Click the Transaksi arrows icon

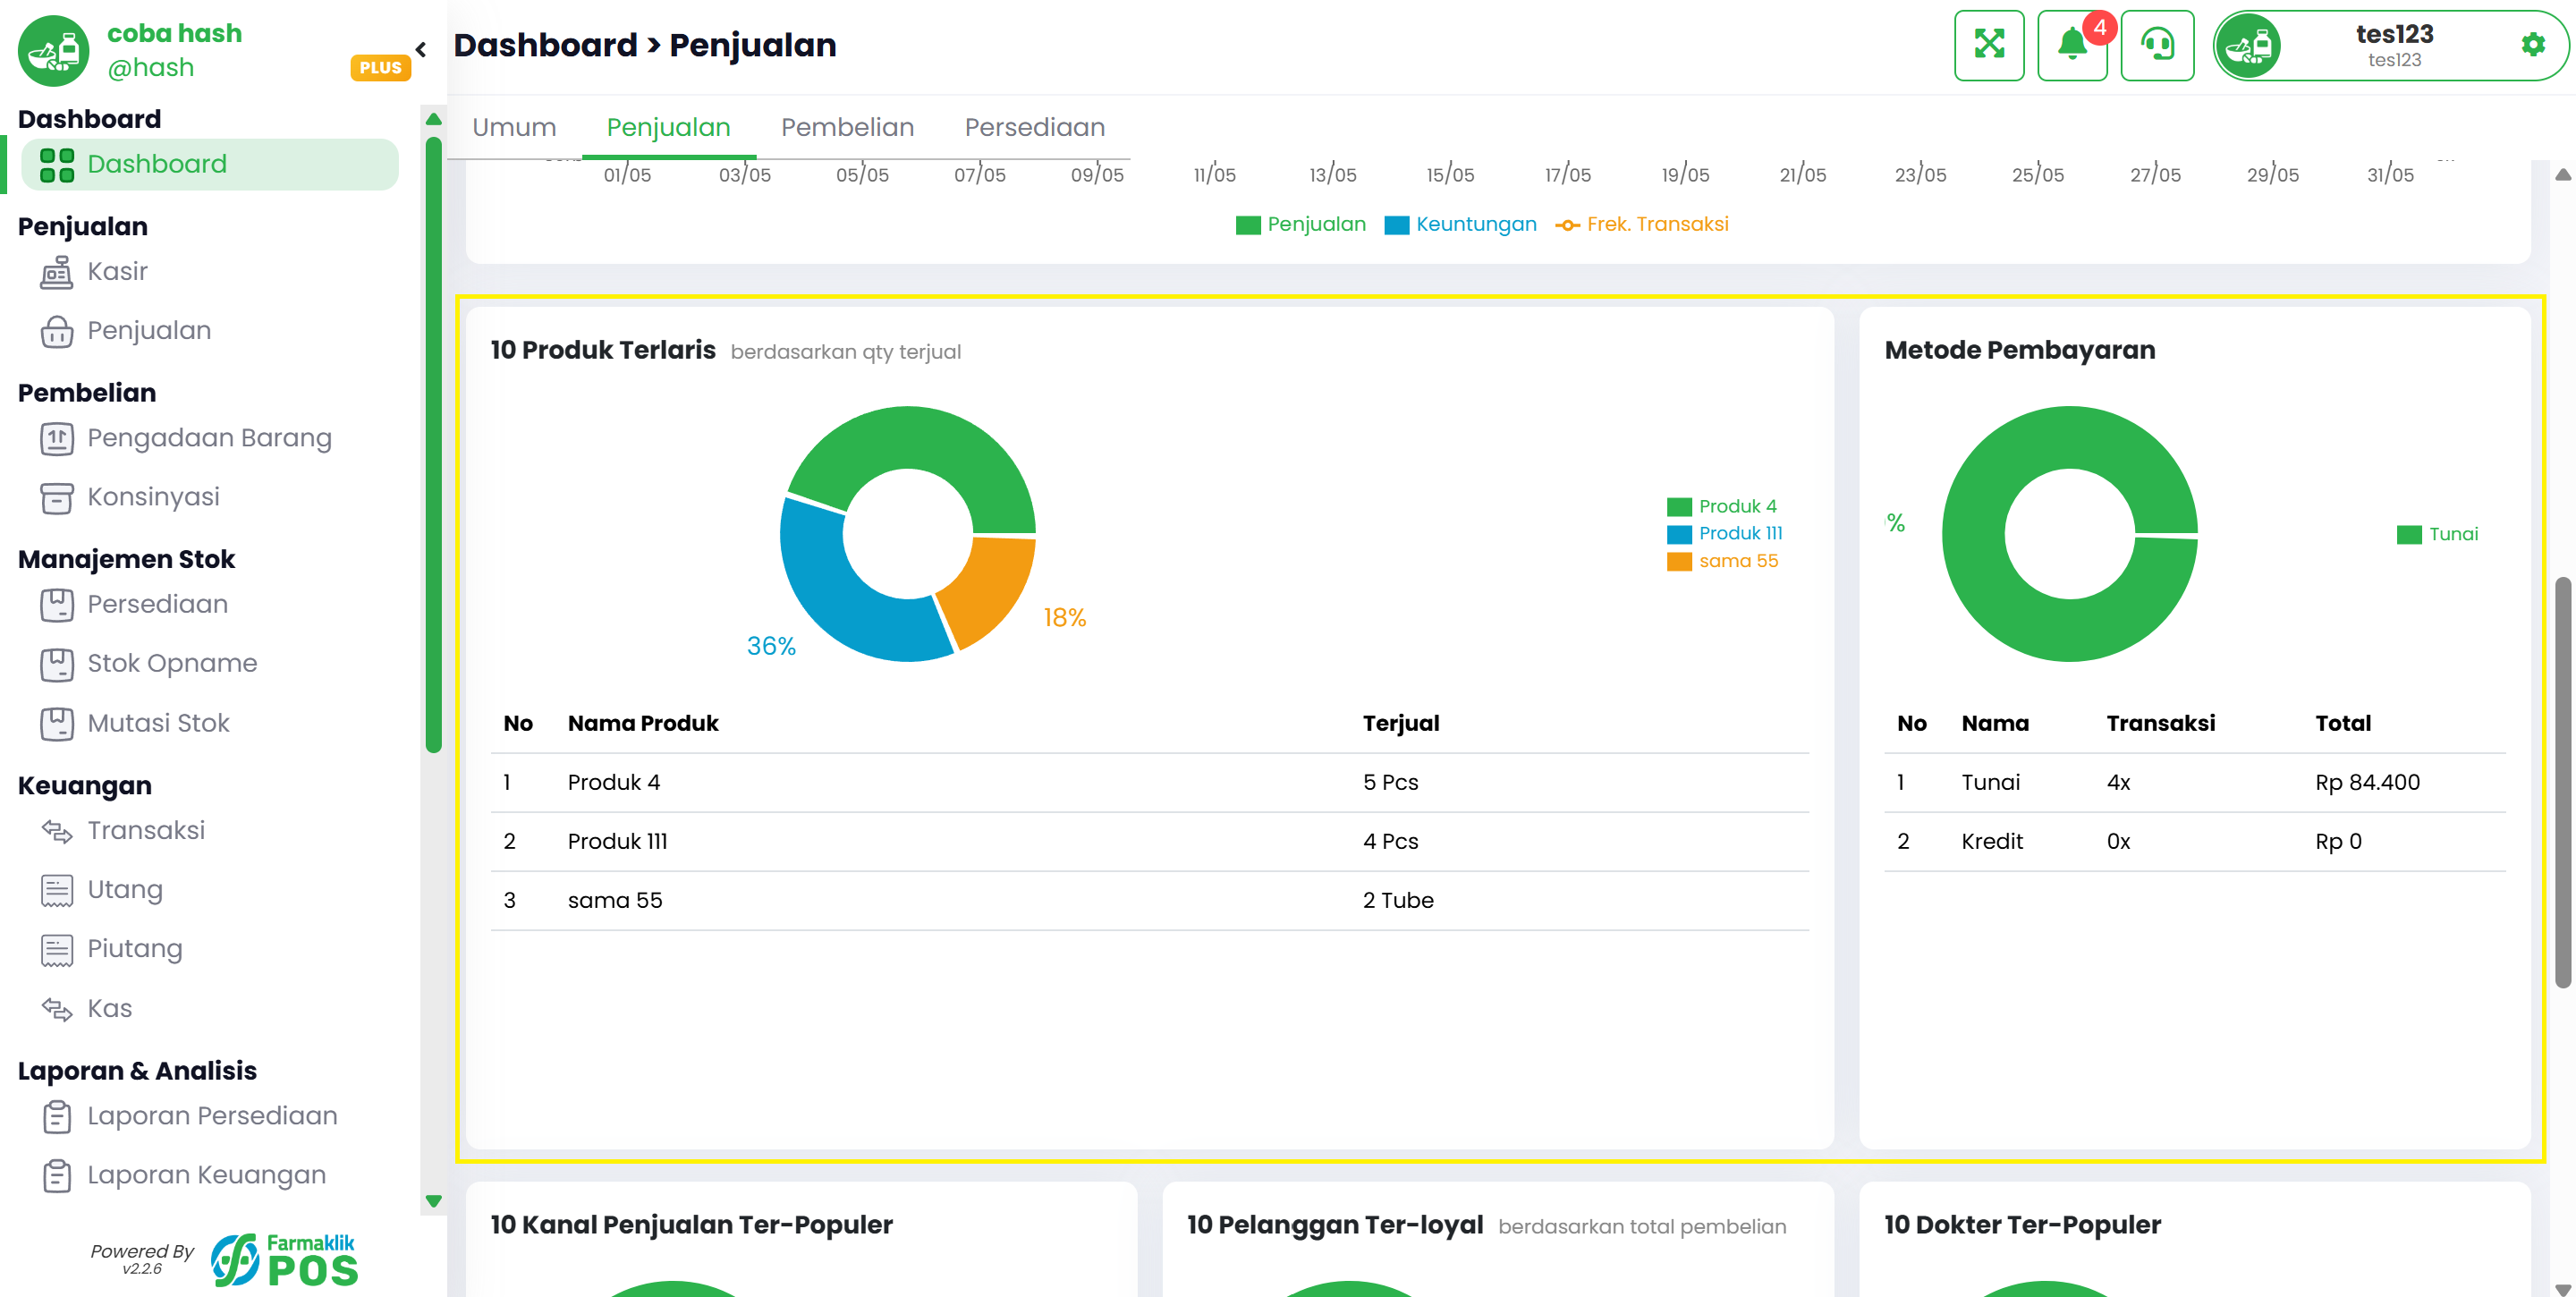(56, 831)
